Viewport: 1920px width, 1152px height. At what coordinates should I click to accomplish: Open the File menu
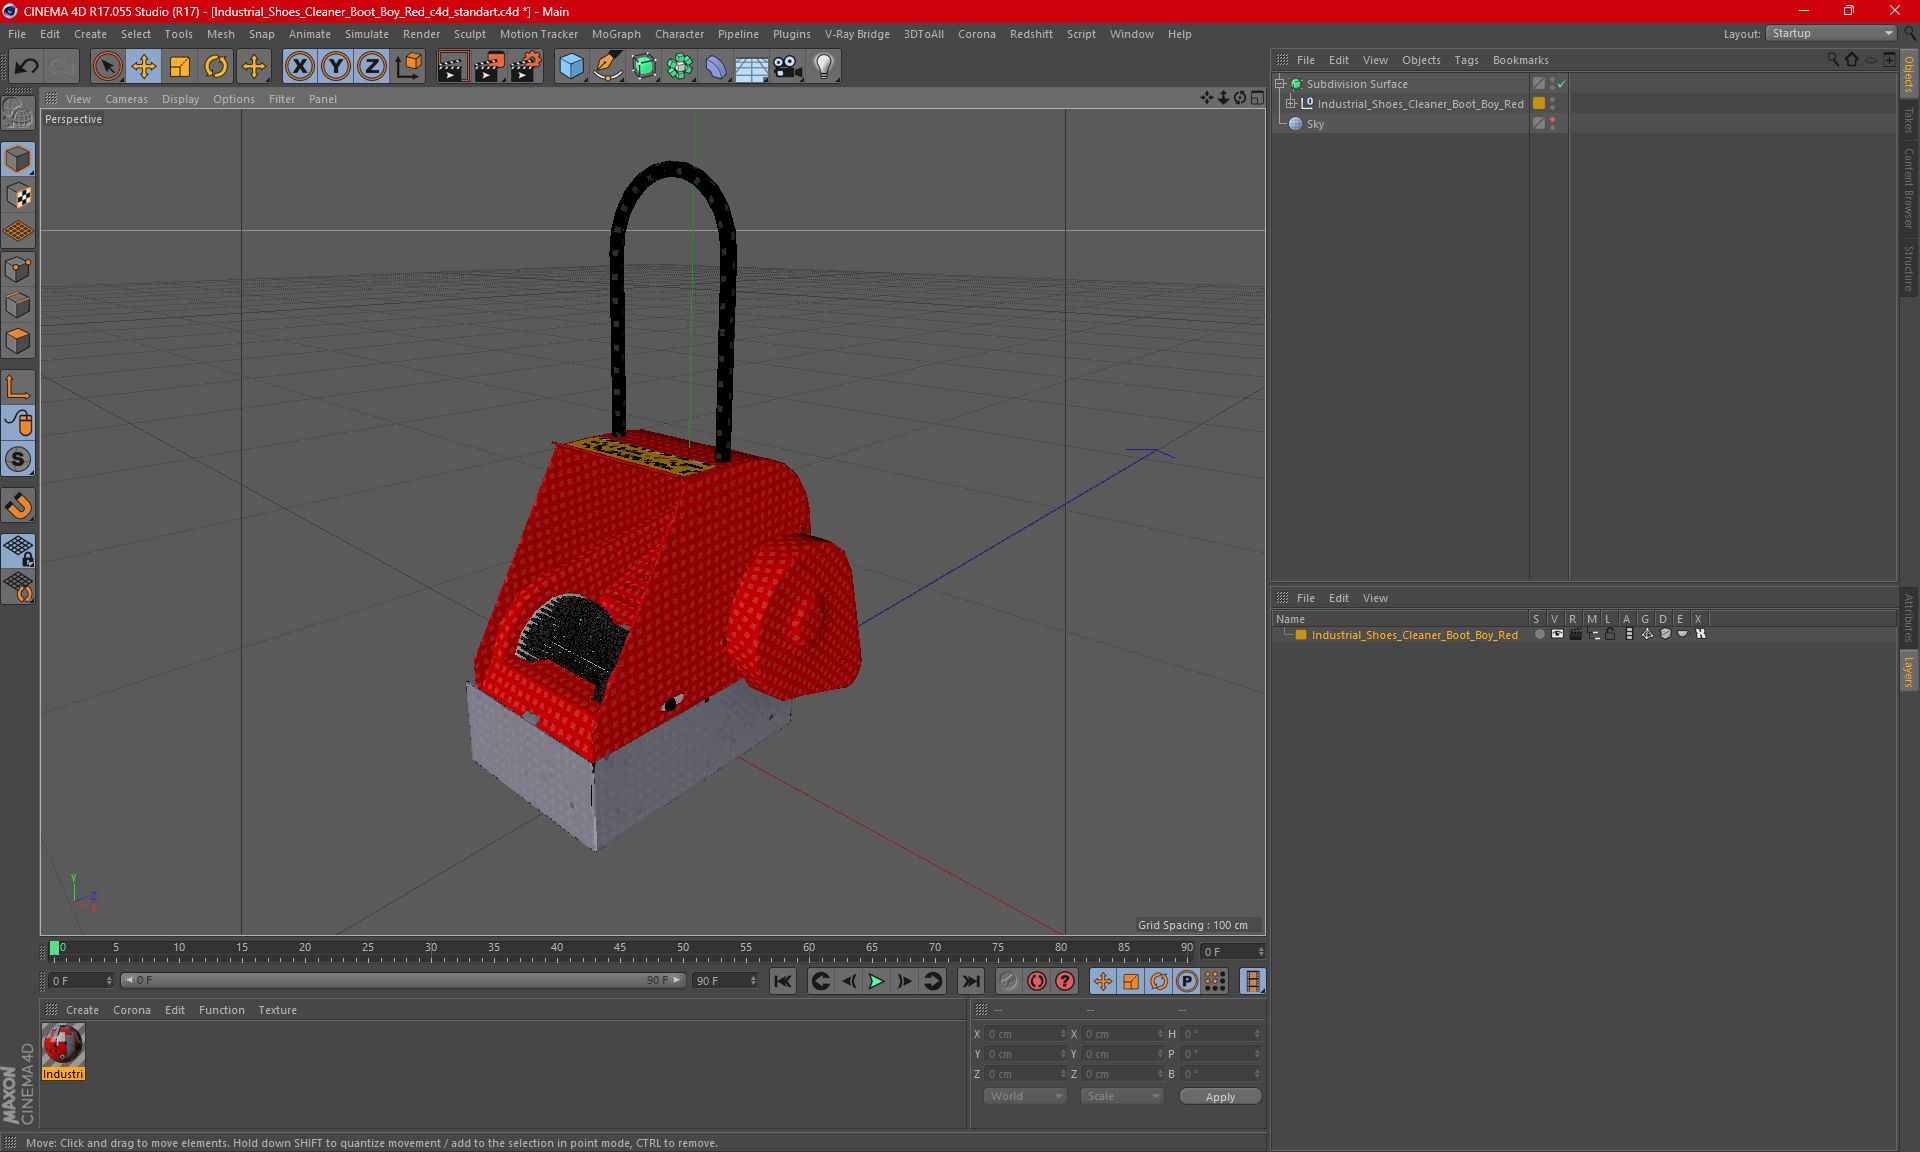point(17,34)
